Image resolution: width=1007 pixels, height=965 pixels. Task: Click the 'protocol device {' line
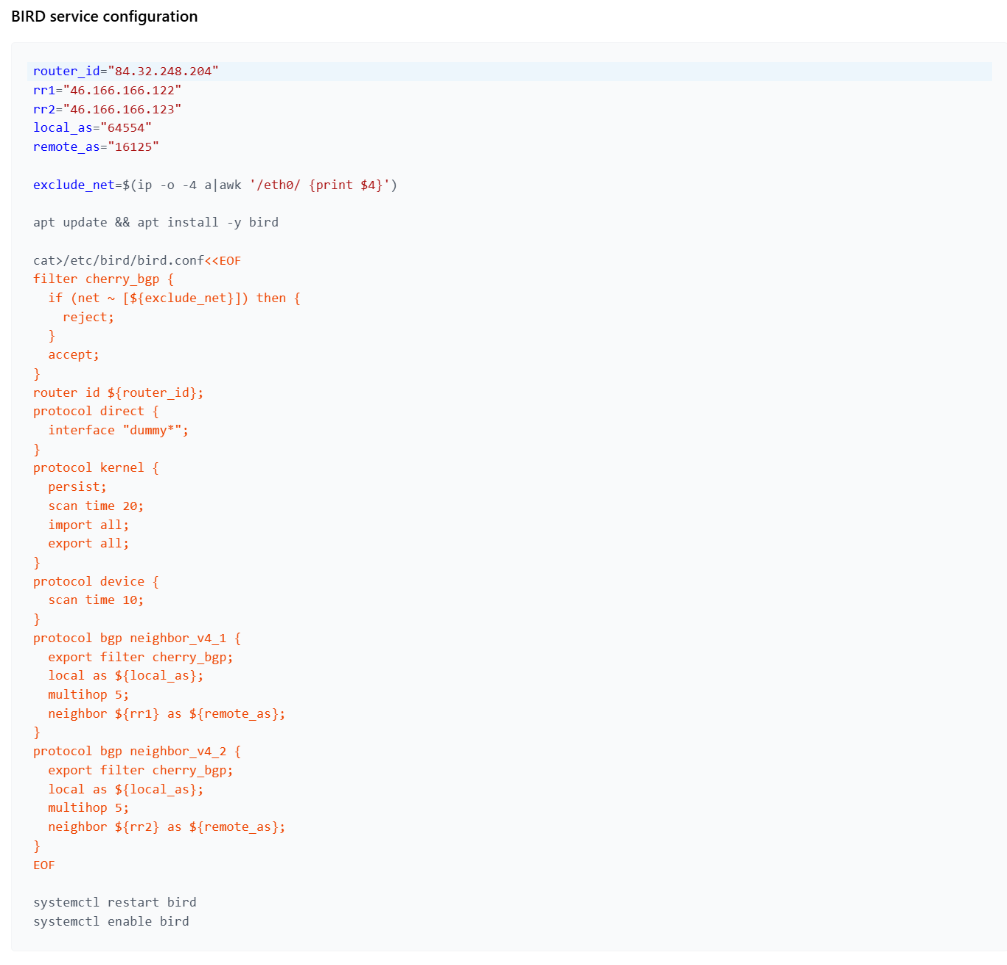(x=96, y=581)
